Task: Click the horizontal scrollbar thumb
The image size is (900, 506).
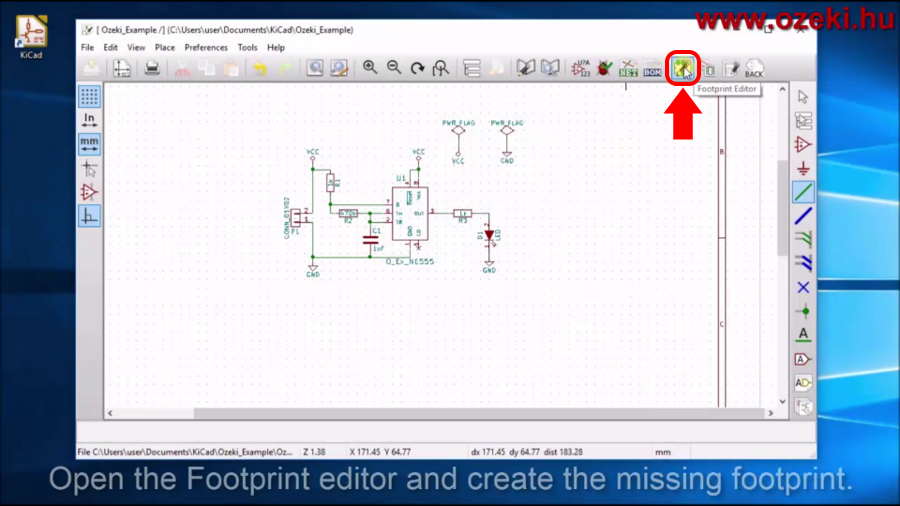Action: (x=478, y=413)
